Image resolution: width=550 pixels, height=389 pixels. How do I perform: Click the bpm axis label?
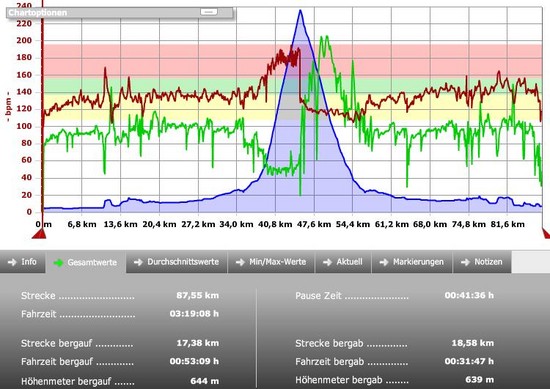pos(8,107)
